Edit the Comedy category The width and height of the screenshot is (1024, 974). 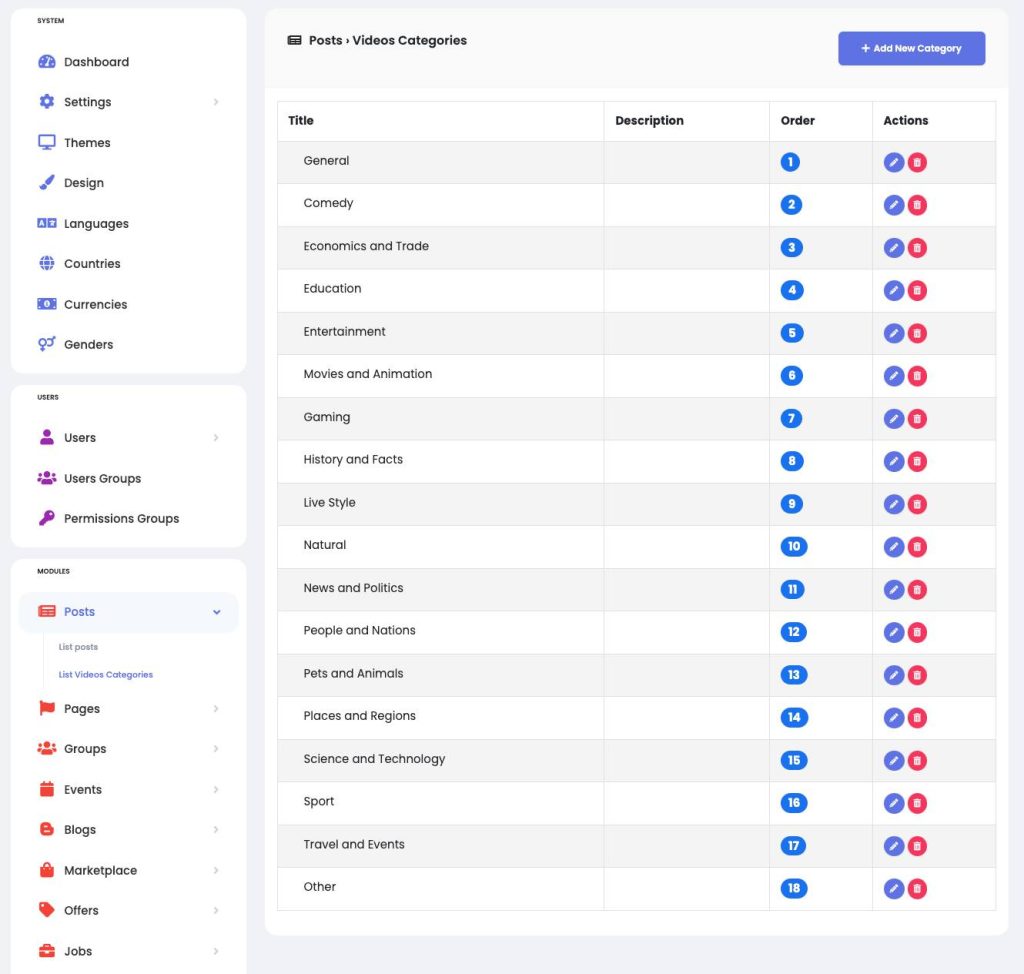(x=893, y=205)
